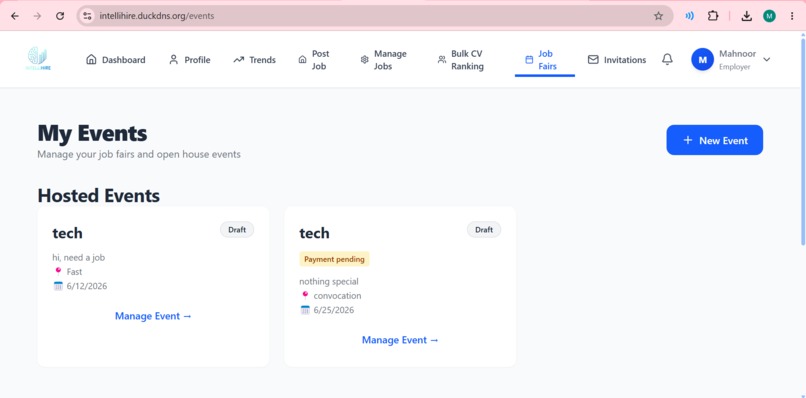Open browser Downloads icon
The height and width of the screenshot is (398, 806).
tap(746, 16)
